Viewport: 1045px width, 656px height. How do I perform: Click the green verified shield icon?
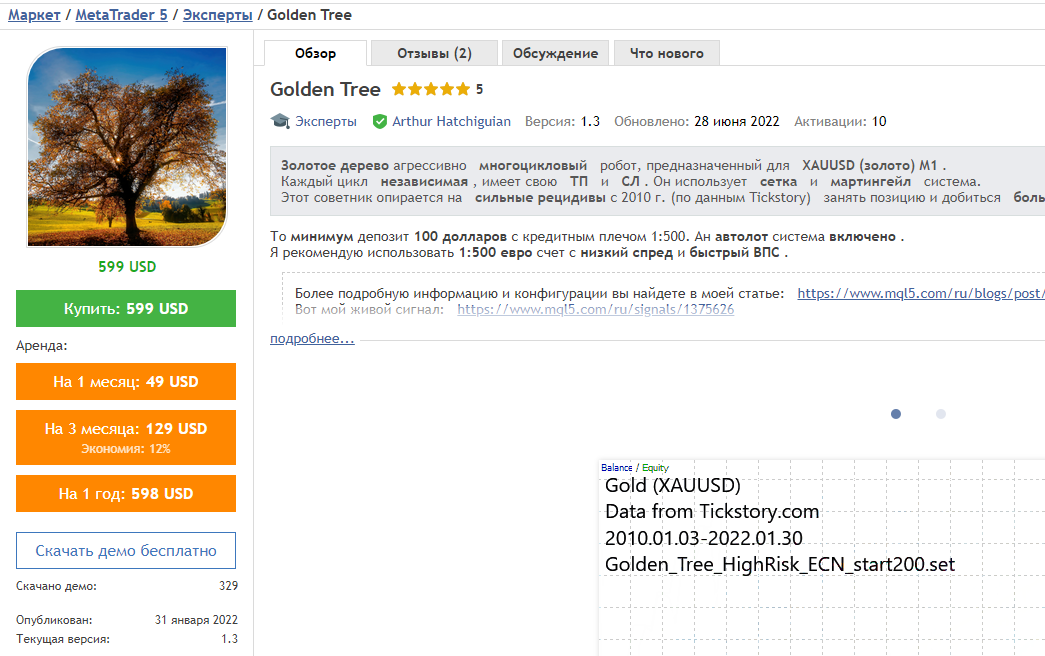380,121
